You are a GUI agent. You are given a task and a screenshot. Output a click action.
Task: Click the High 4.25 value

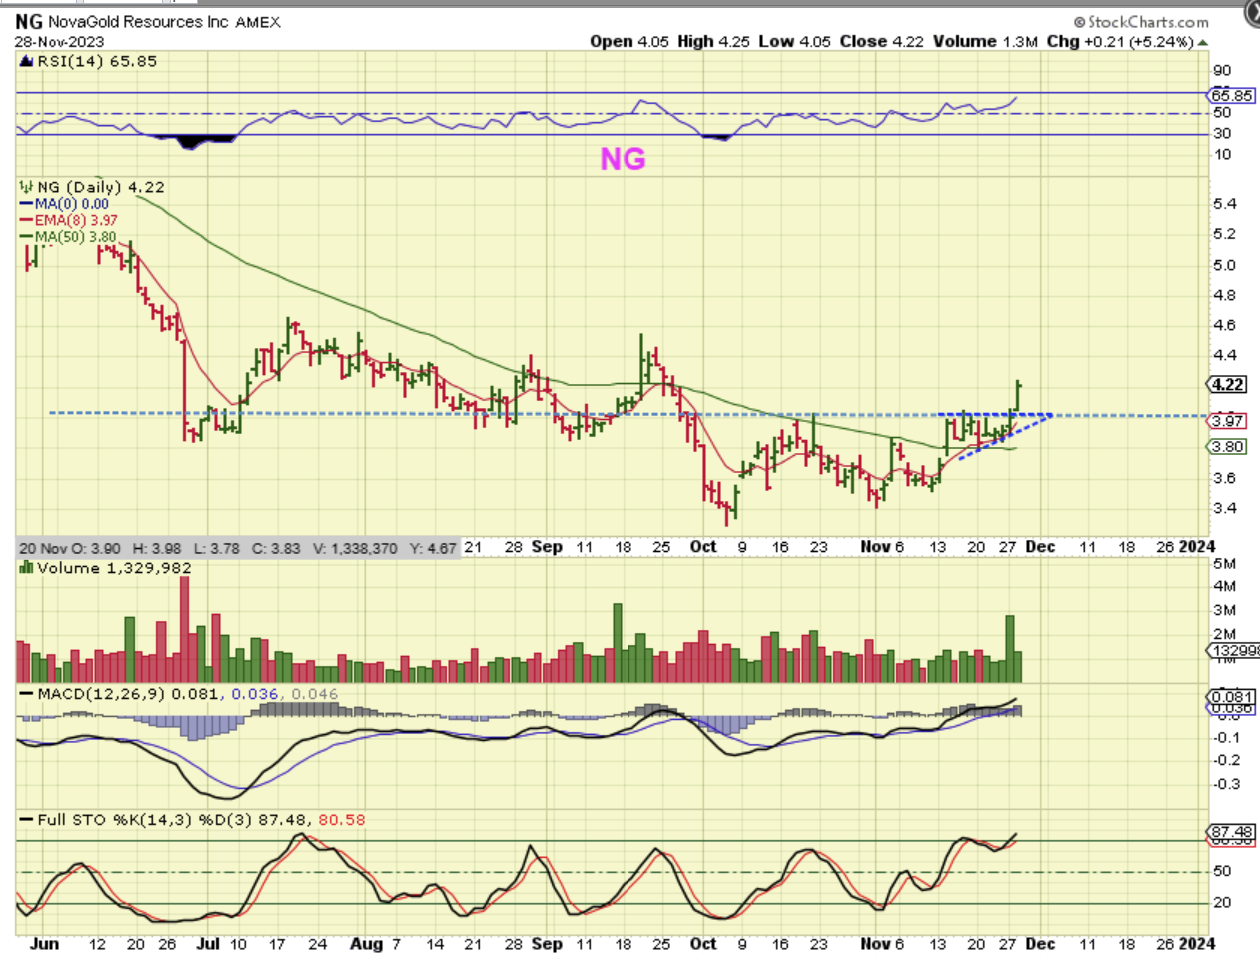click(x=713, y=41)
